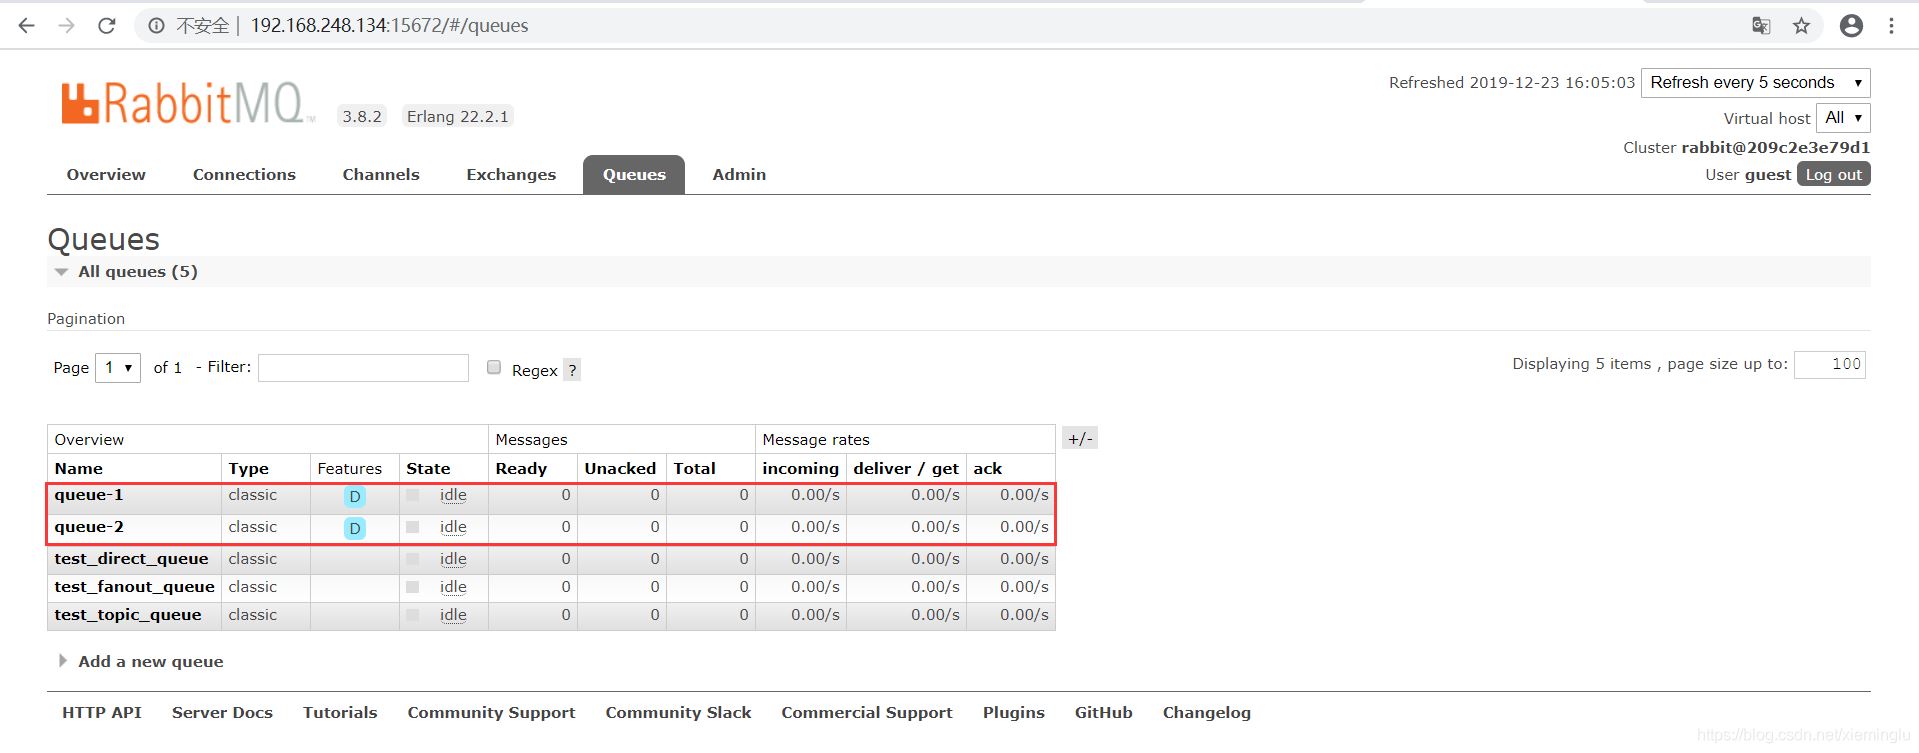Open the Virtual host All dropdown
Viewport: 1919px width, 753px height.
tap(1843, 118)
